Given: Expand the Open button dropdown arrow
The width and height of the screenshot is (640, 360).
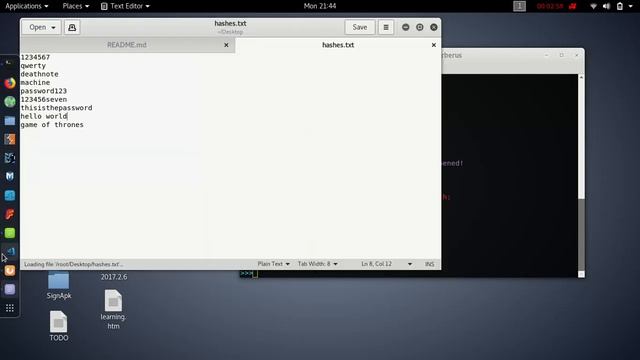Looking at the screenshot, I should coord(53,28).
